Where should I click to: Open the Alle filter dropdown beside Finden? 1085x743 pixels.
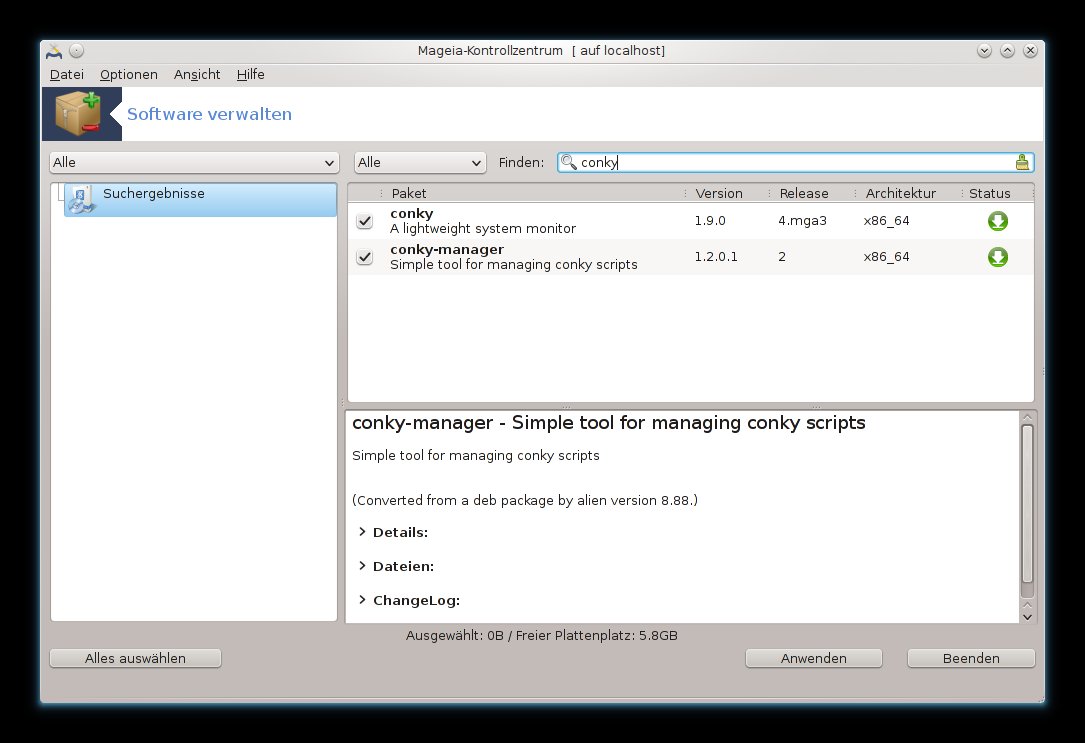[x=420, y=162]
